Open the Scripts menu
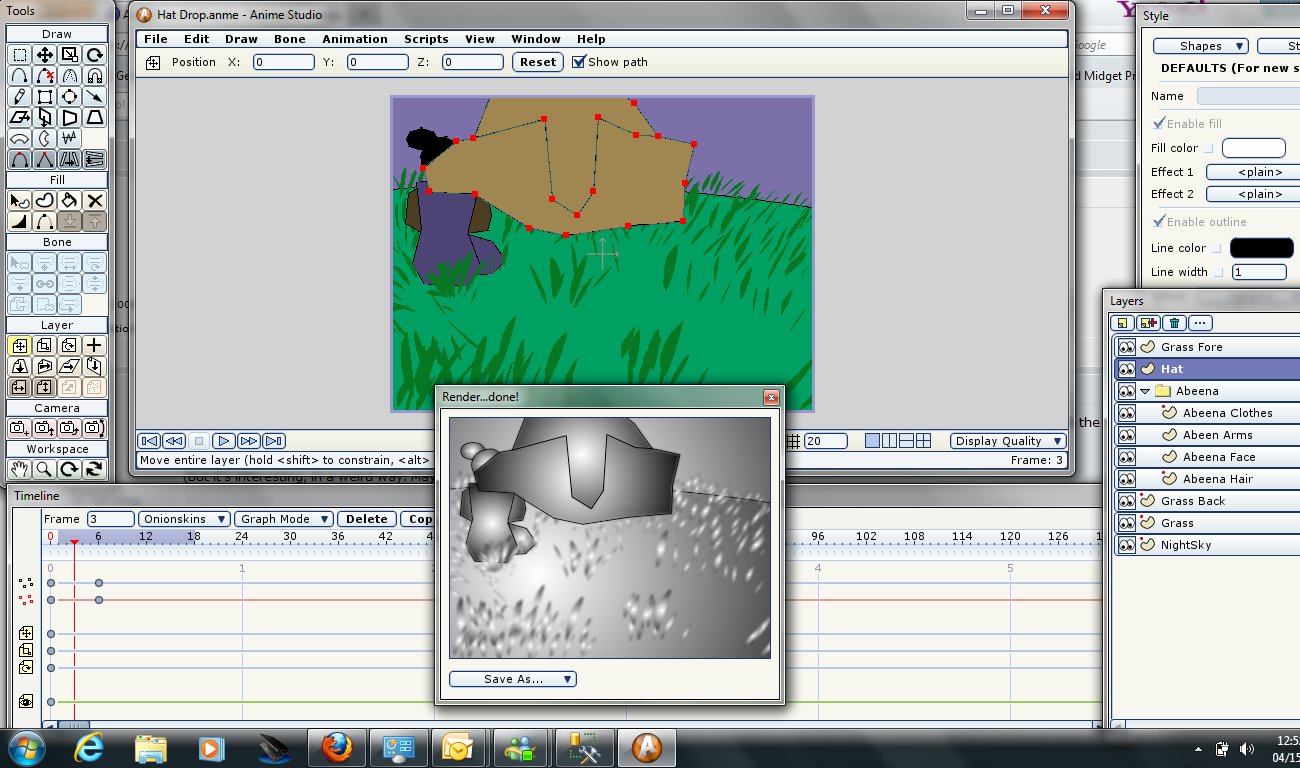Viewport: 1300px width, 768px height. point(426,39)
